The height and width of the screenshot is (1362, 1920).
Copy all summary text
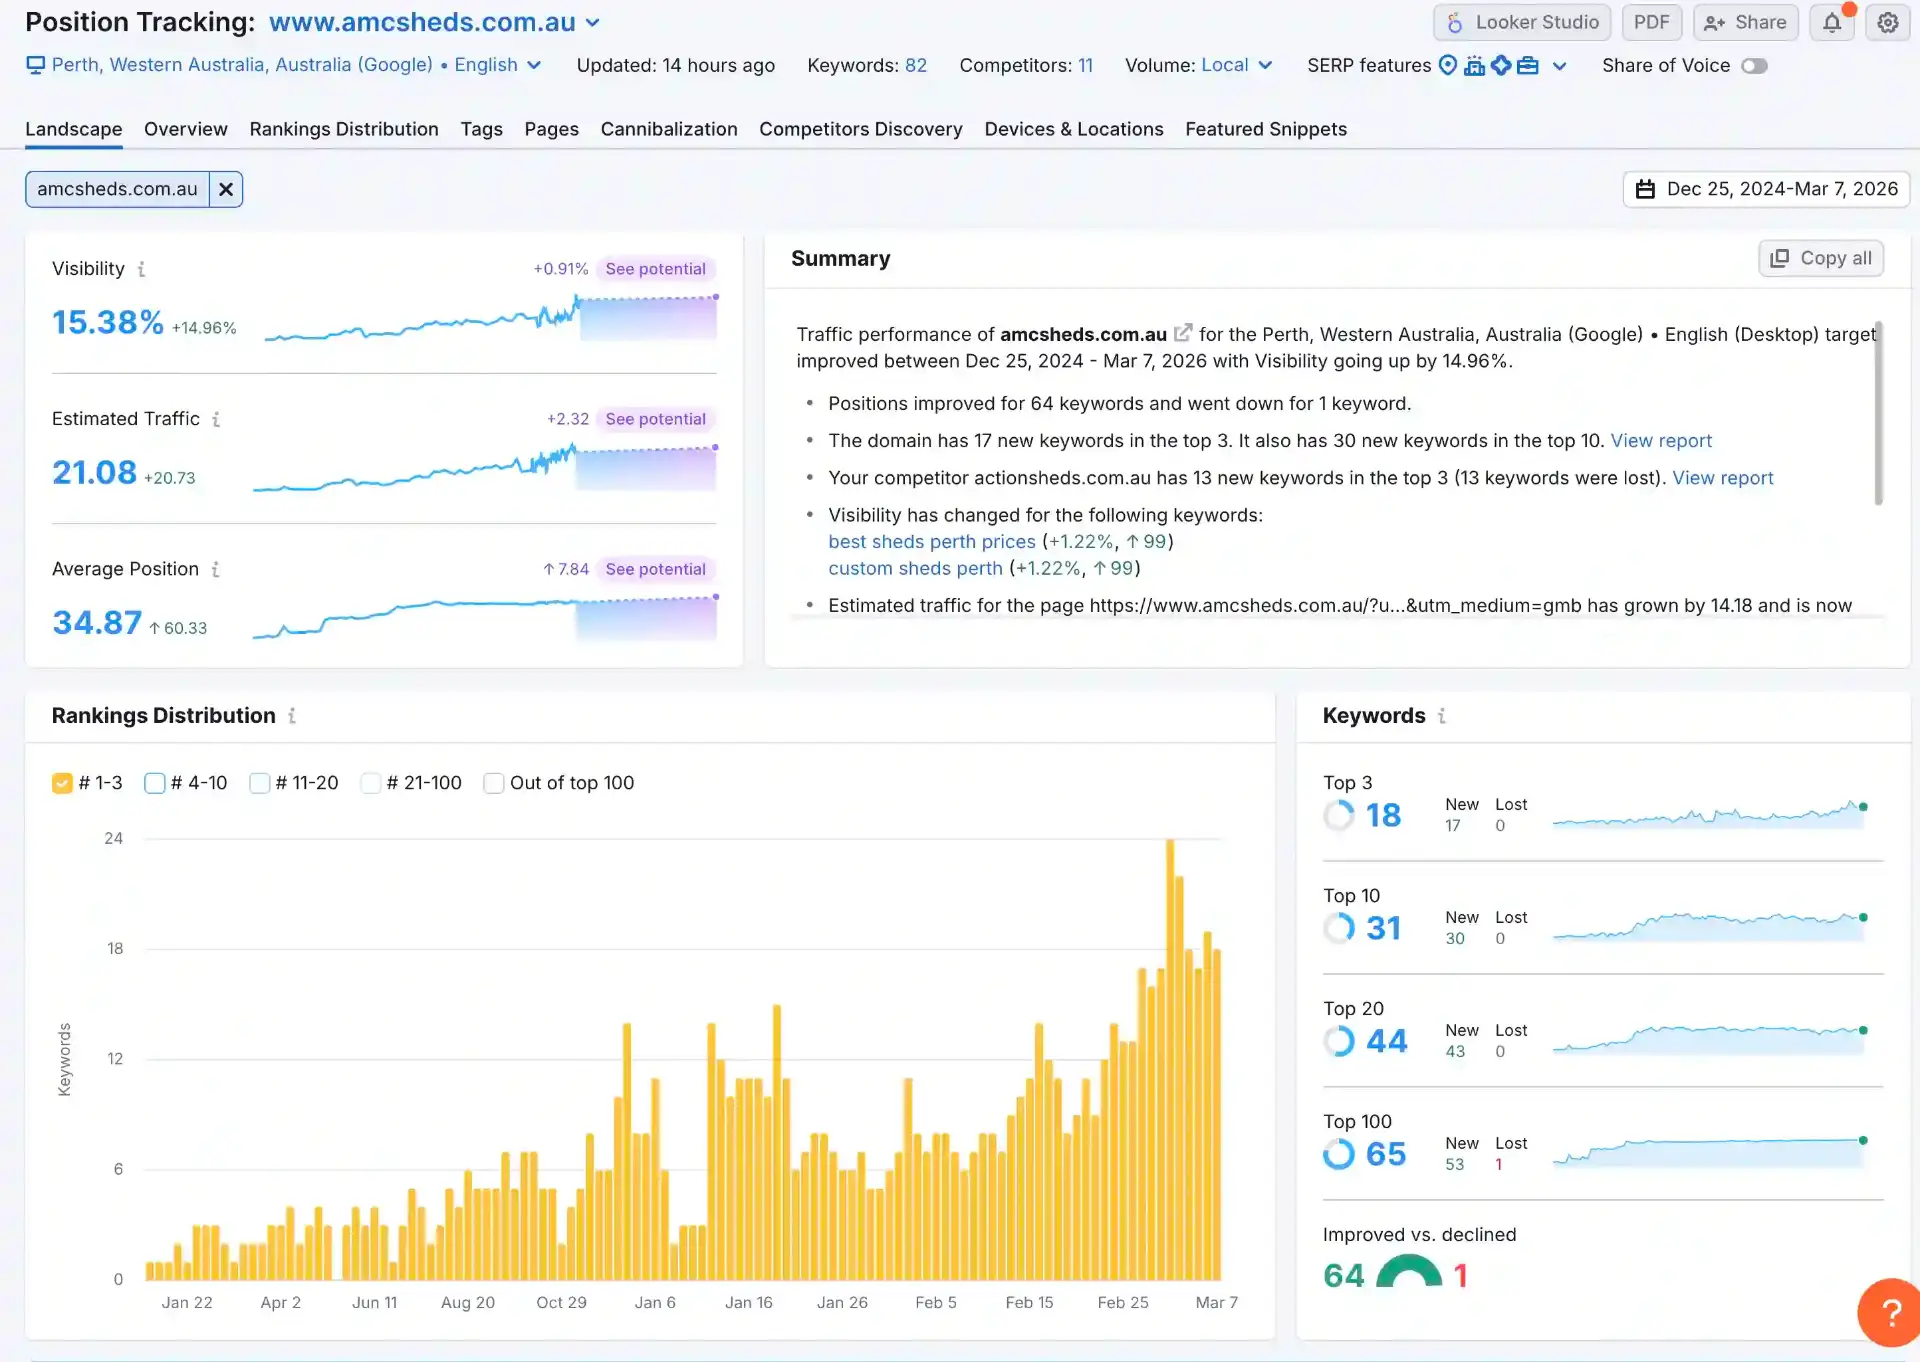pos(1821,258)
